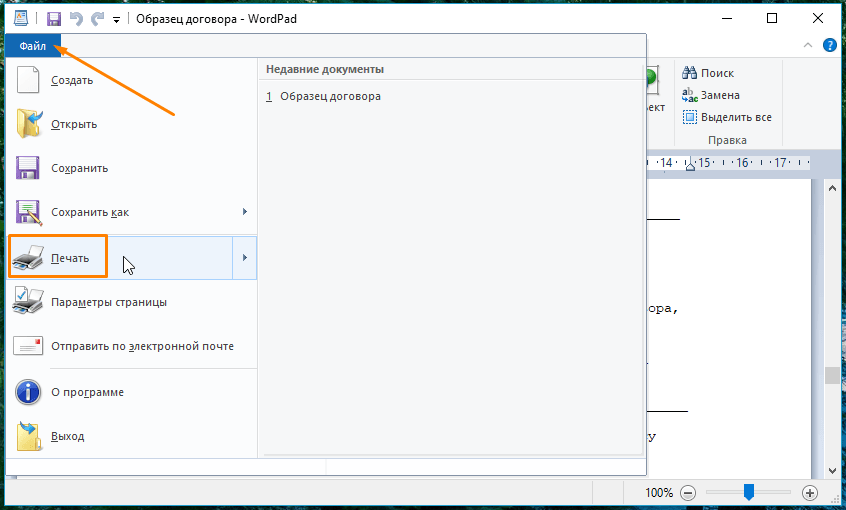Click the zoom out minus button

tap(687, 493)
